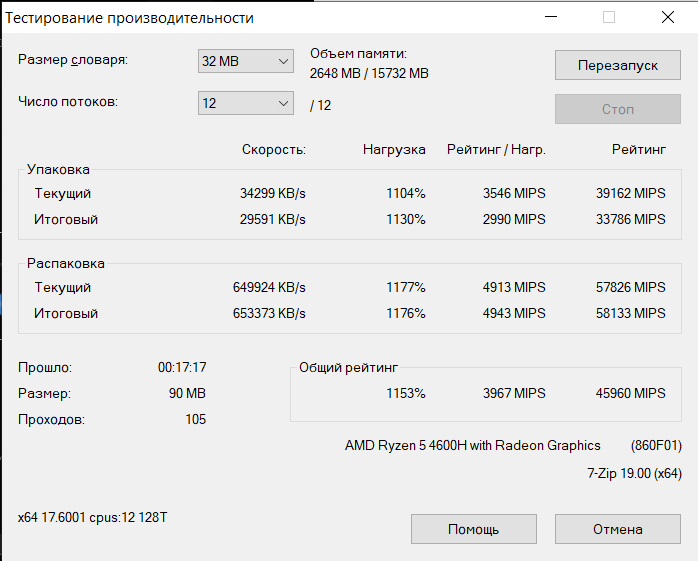This screenshot has width=698, height=561.
Task: Cancel the benchmark with Отмена
Action: (617, 529)
